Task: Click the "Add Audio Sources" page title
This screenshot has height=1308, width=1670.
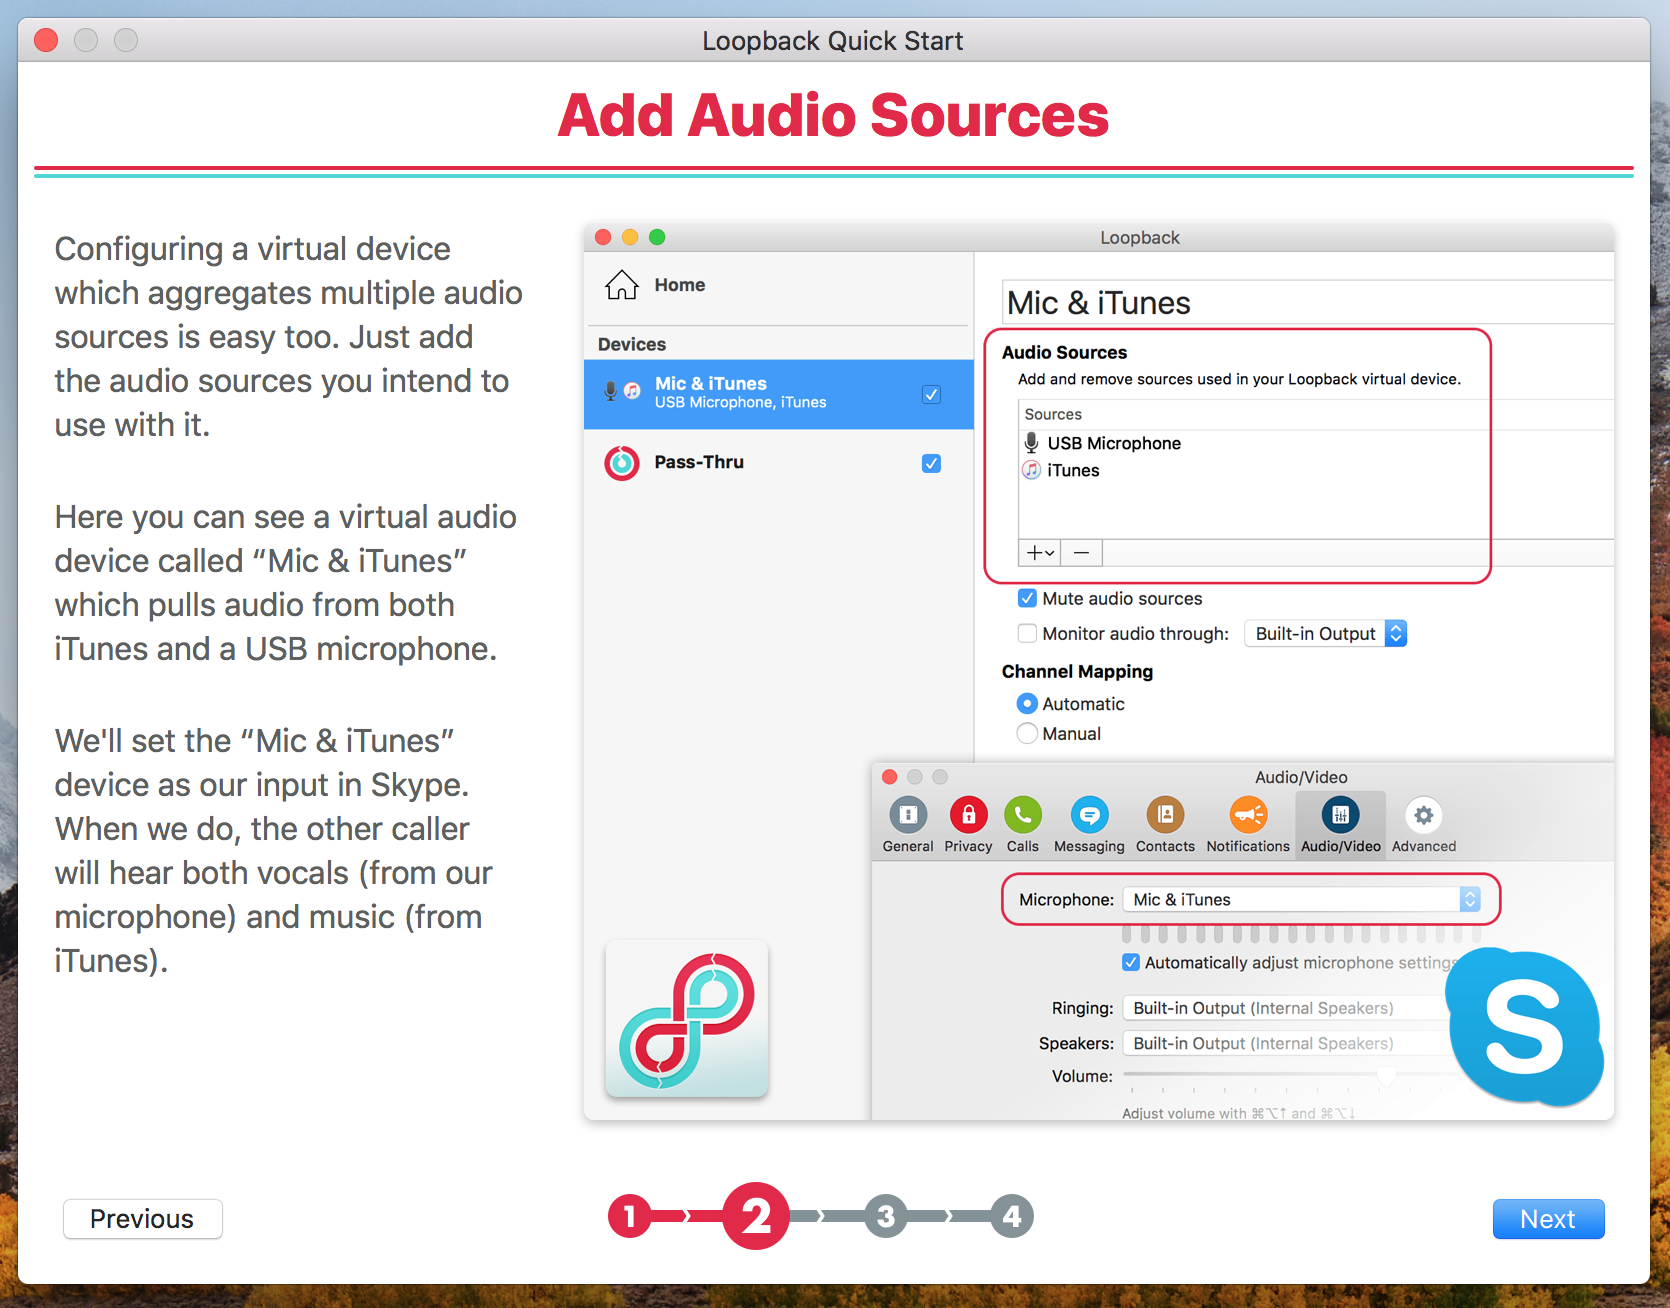Action: [833, 115]
